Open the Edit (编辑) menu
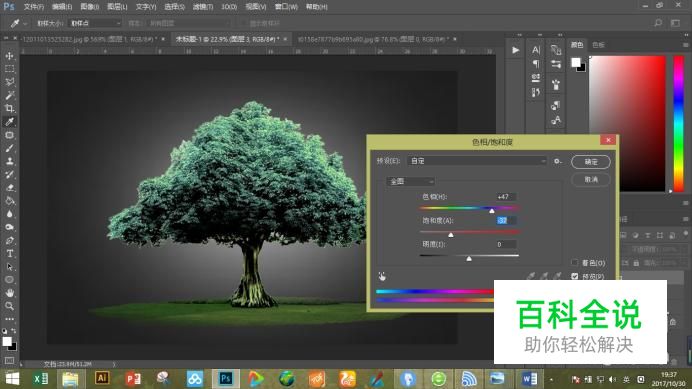Viewport: 692px width, 389px height. pos(62,7)
